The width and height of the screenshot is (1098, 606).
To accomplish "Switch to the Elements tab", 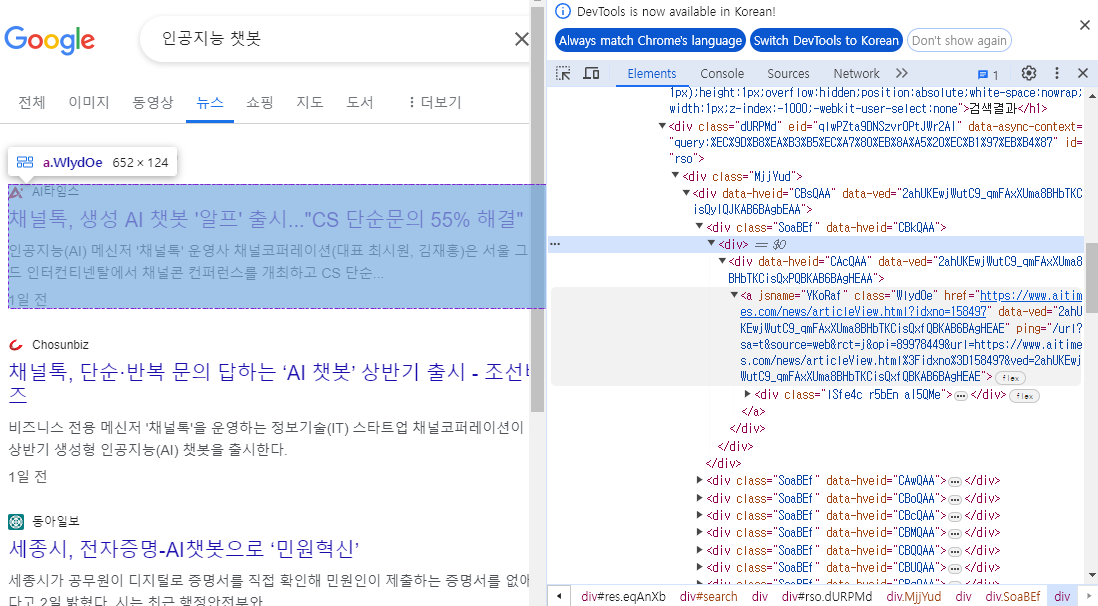I will tap(651, 74).
